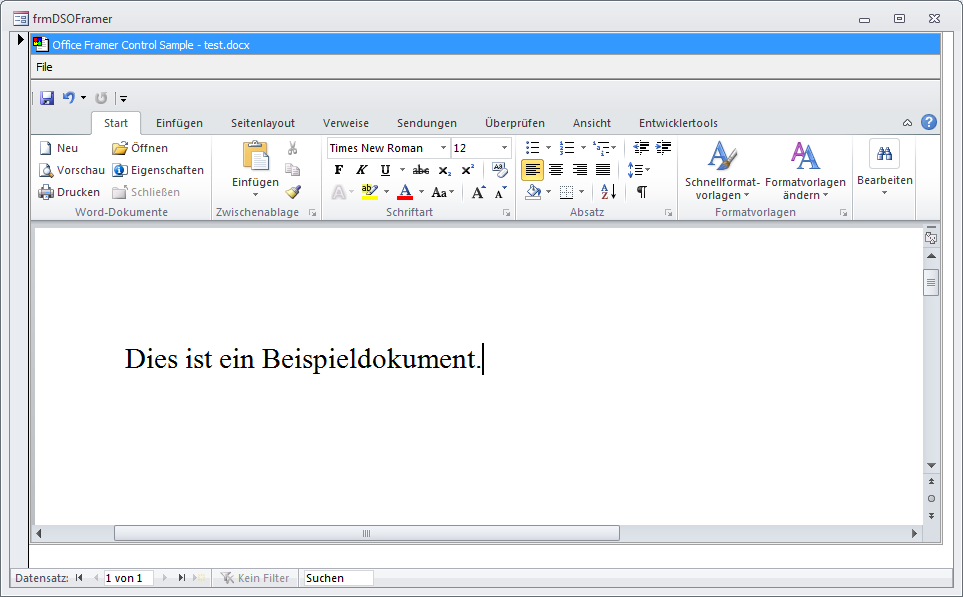This screenshot has width=963, height=597.
Task: Open the Times New Roman font dropdown
Action: pos(443,148)
